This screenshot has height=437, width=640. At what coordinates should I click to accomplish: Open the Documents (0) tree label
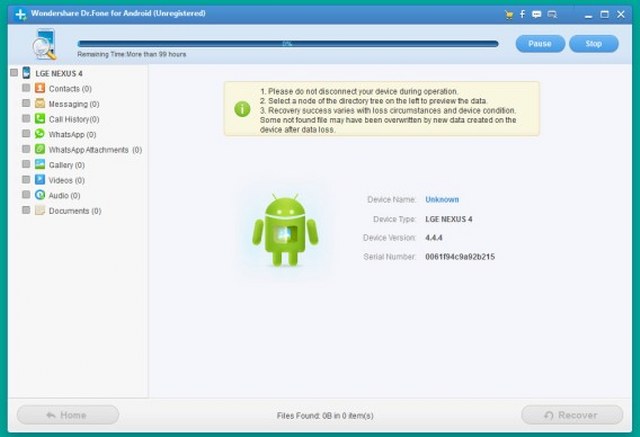[x=75, y=211]
